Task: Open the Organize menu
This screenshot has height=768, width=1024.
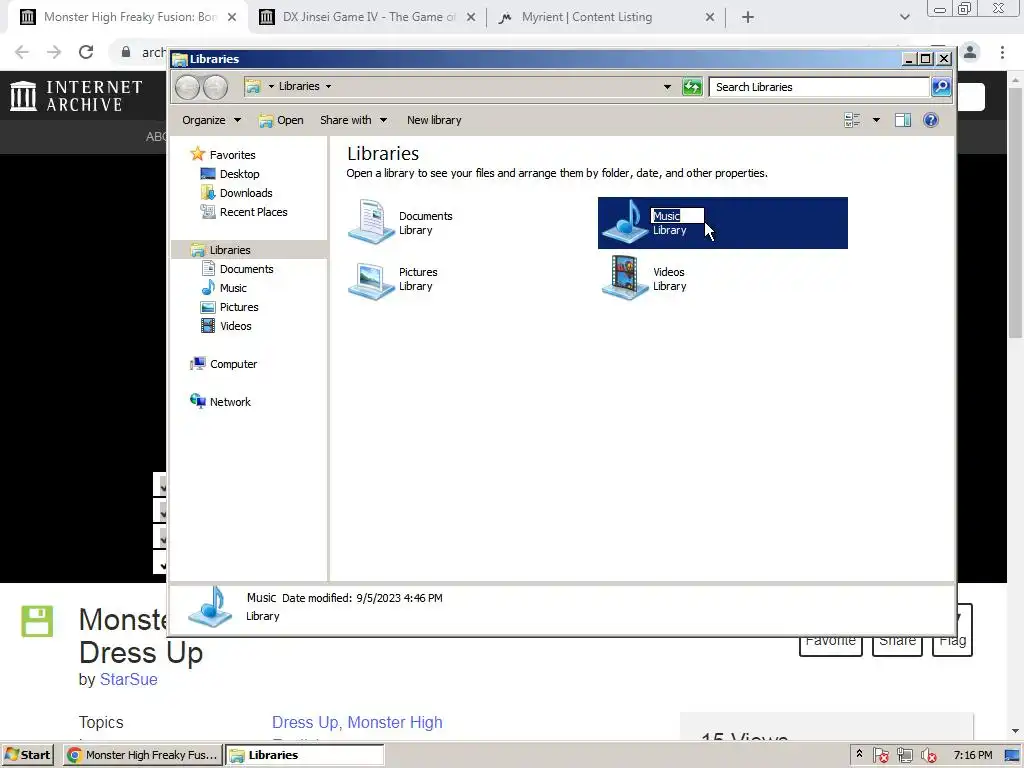Action: [x=212, y=120]
